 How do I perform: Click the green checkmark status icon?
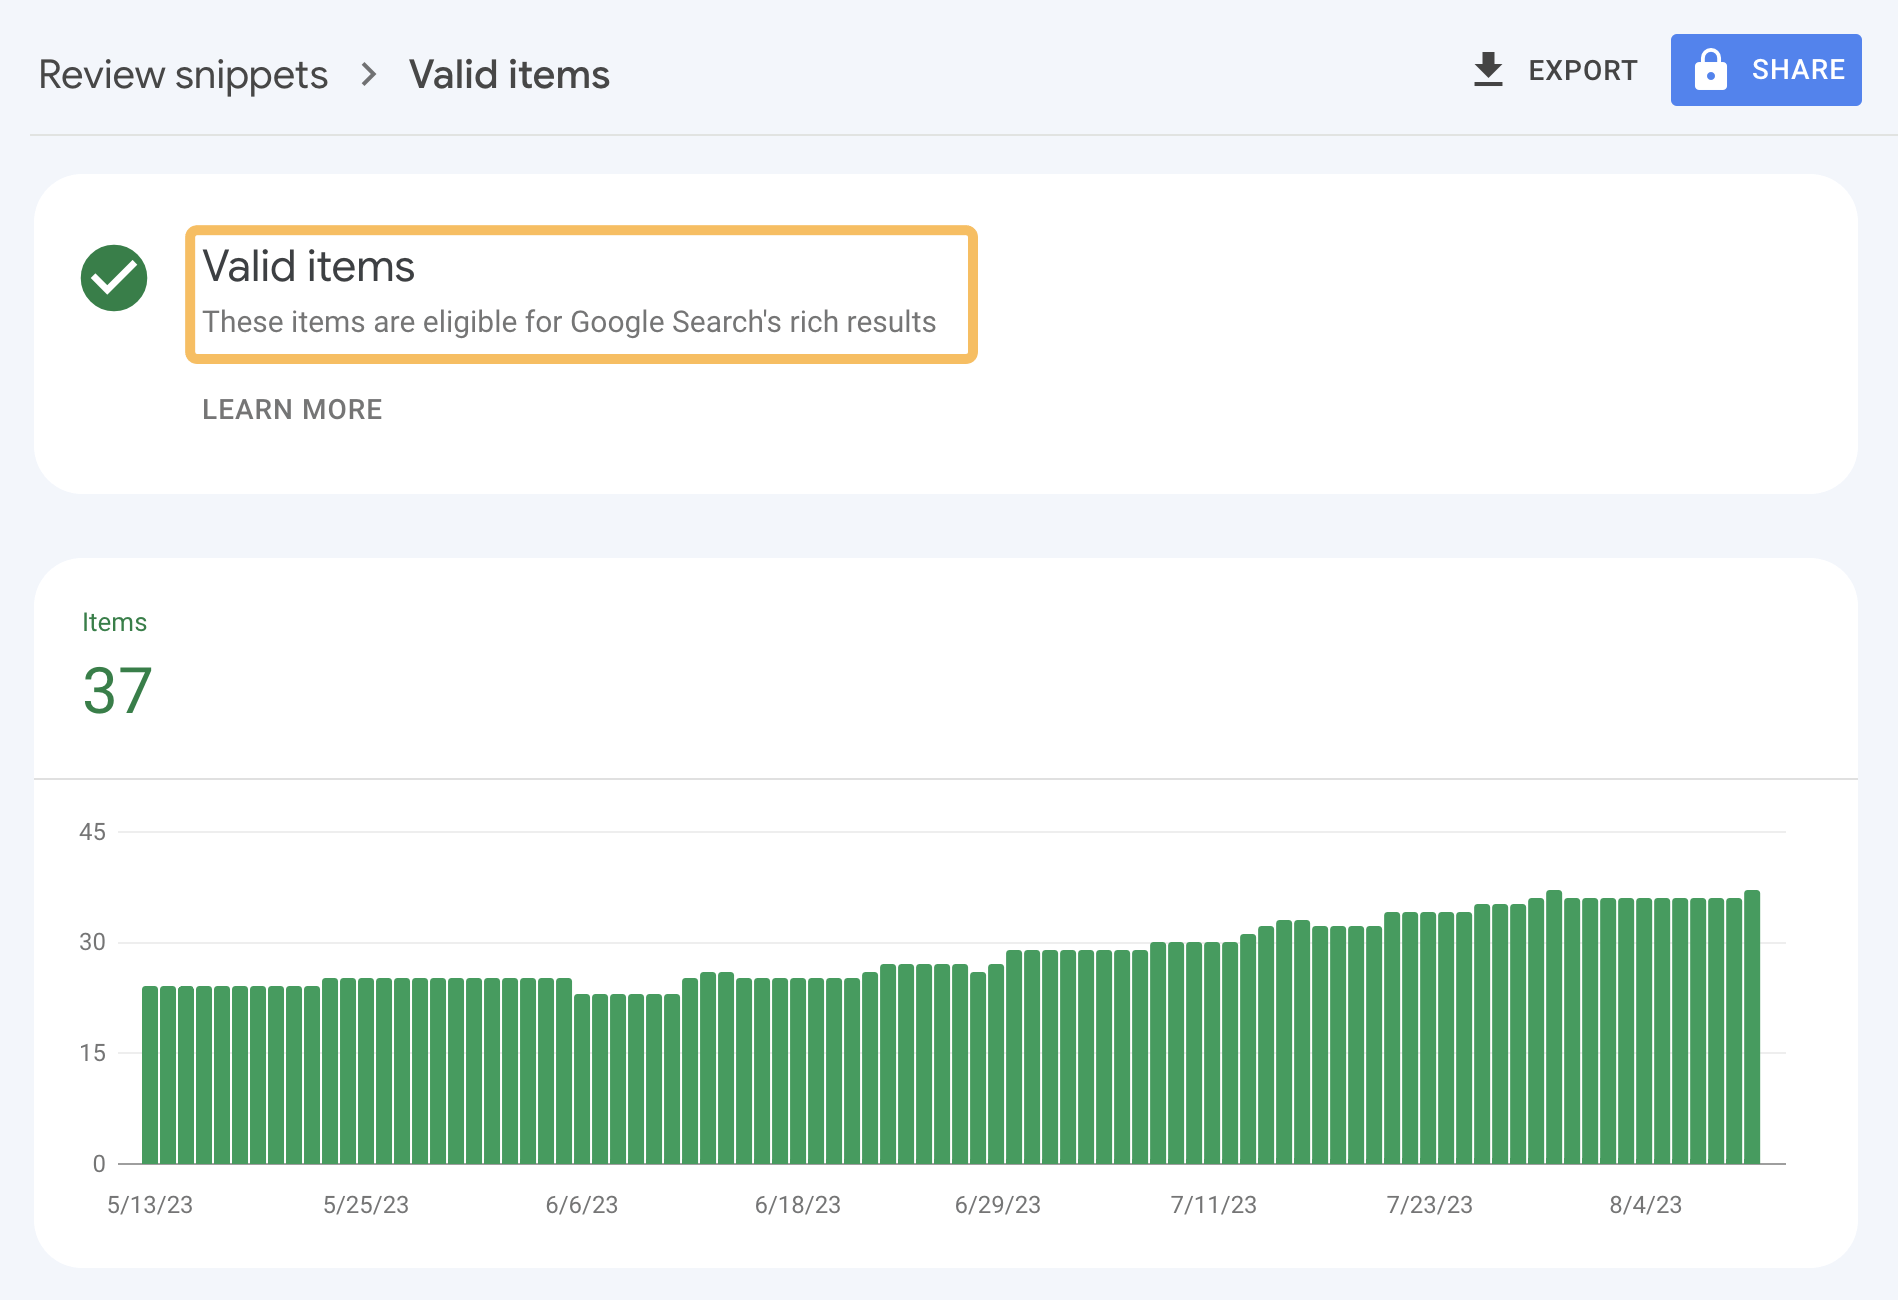(x=113, y=277)
